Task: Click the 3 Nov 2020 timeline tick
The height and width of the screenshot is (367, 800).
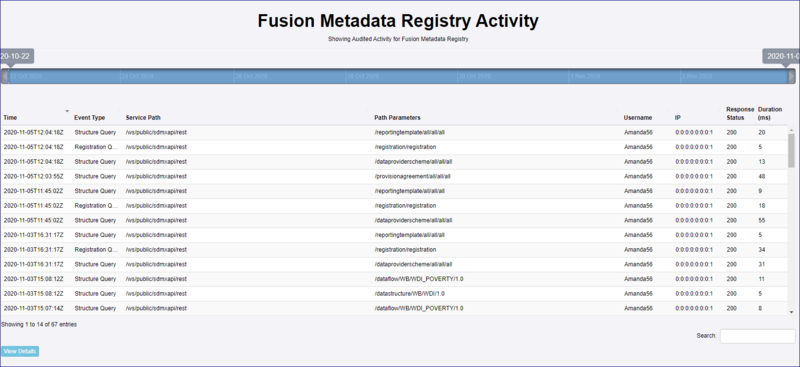Action: click(696, 76)
